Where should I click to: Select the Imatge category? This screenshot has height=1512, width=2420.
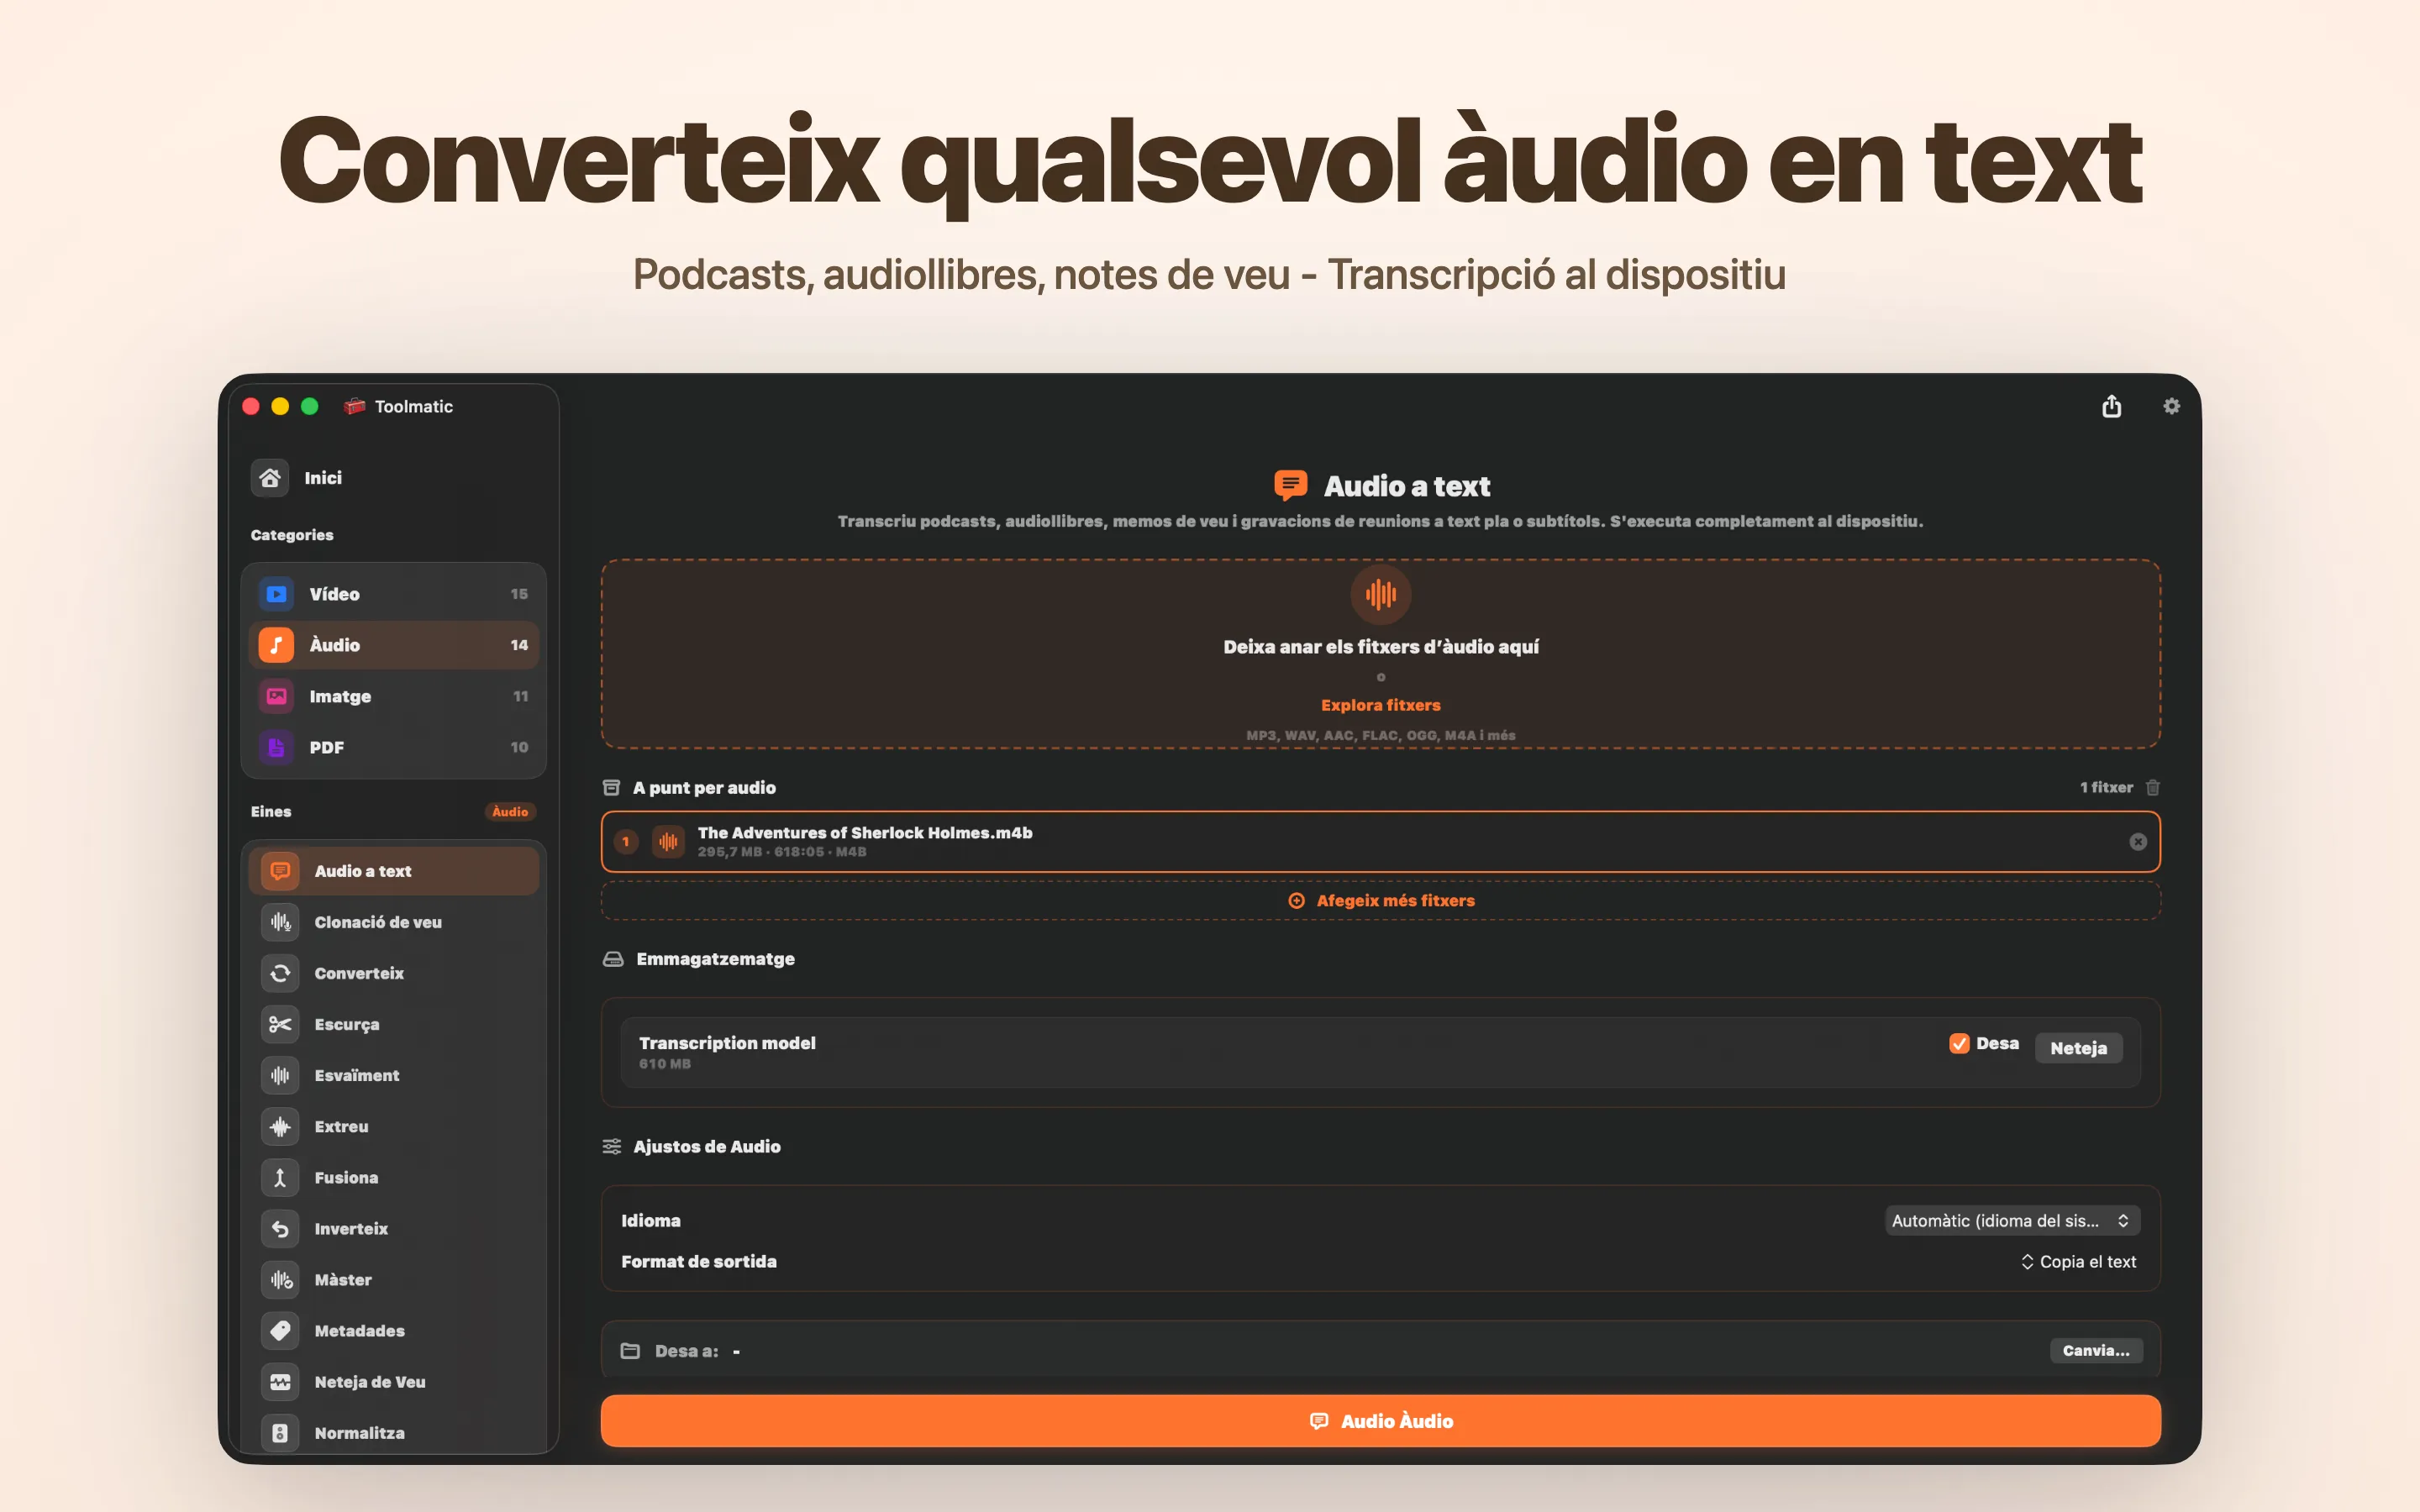tap(393, 696)
